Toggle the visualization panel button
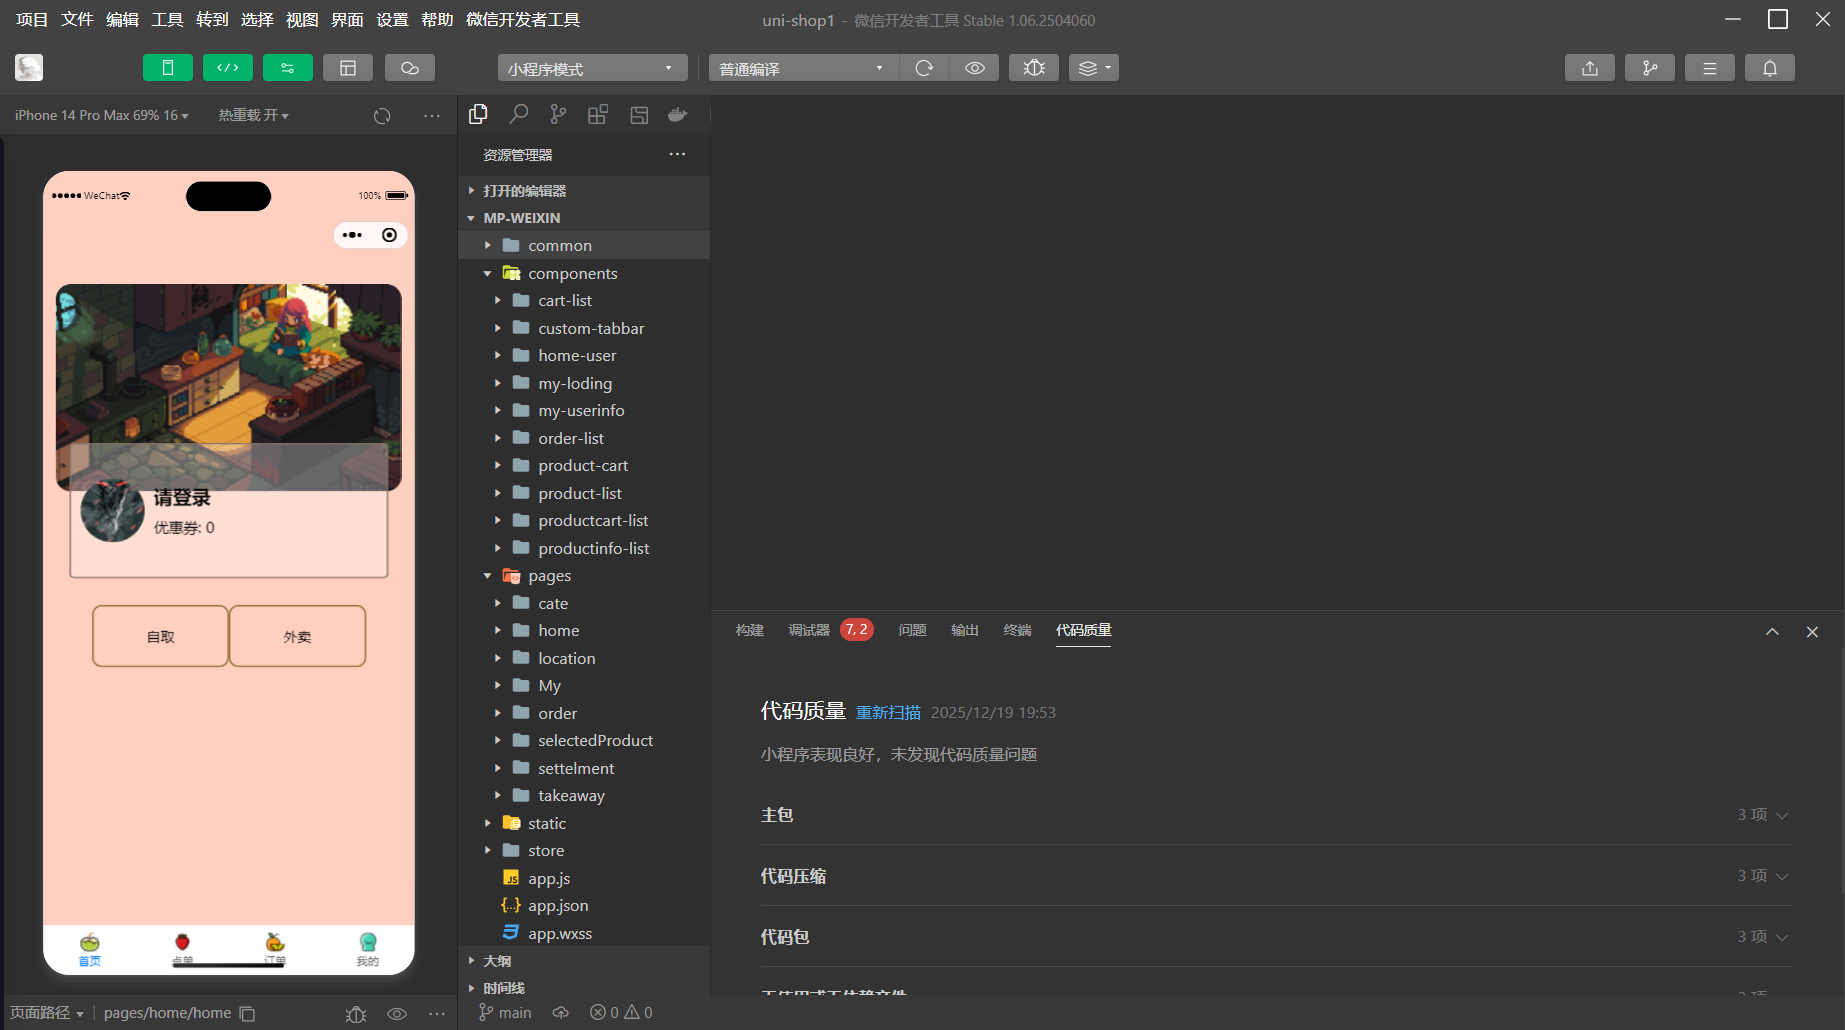The height and width of the screenshot is (1030, 1845). (348, 68)
